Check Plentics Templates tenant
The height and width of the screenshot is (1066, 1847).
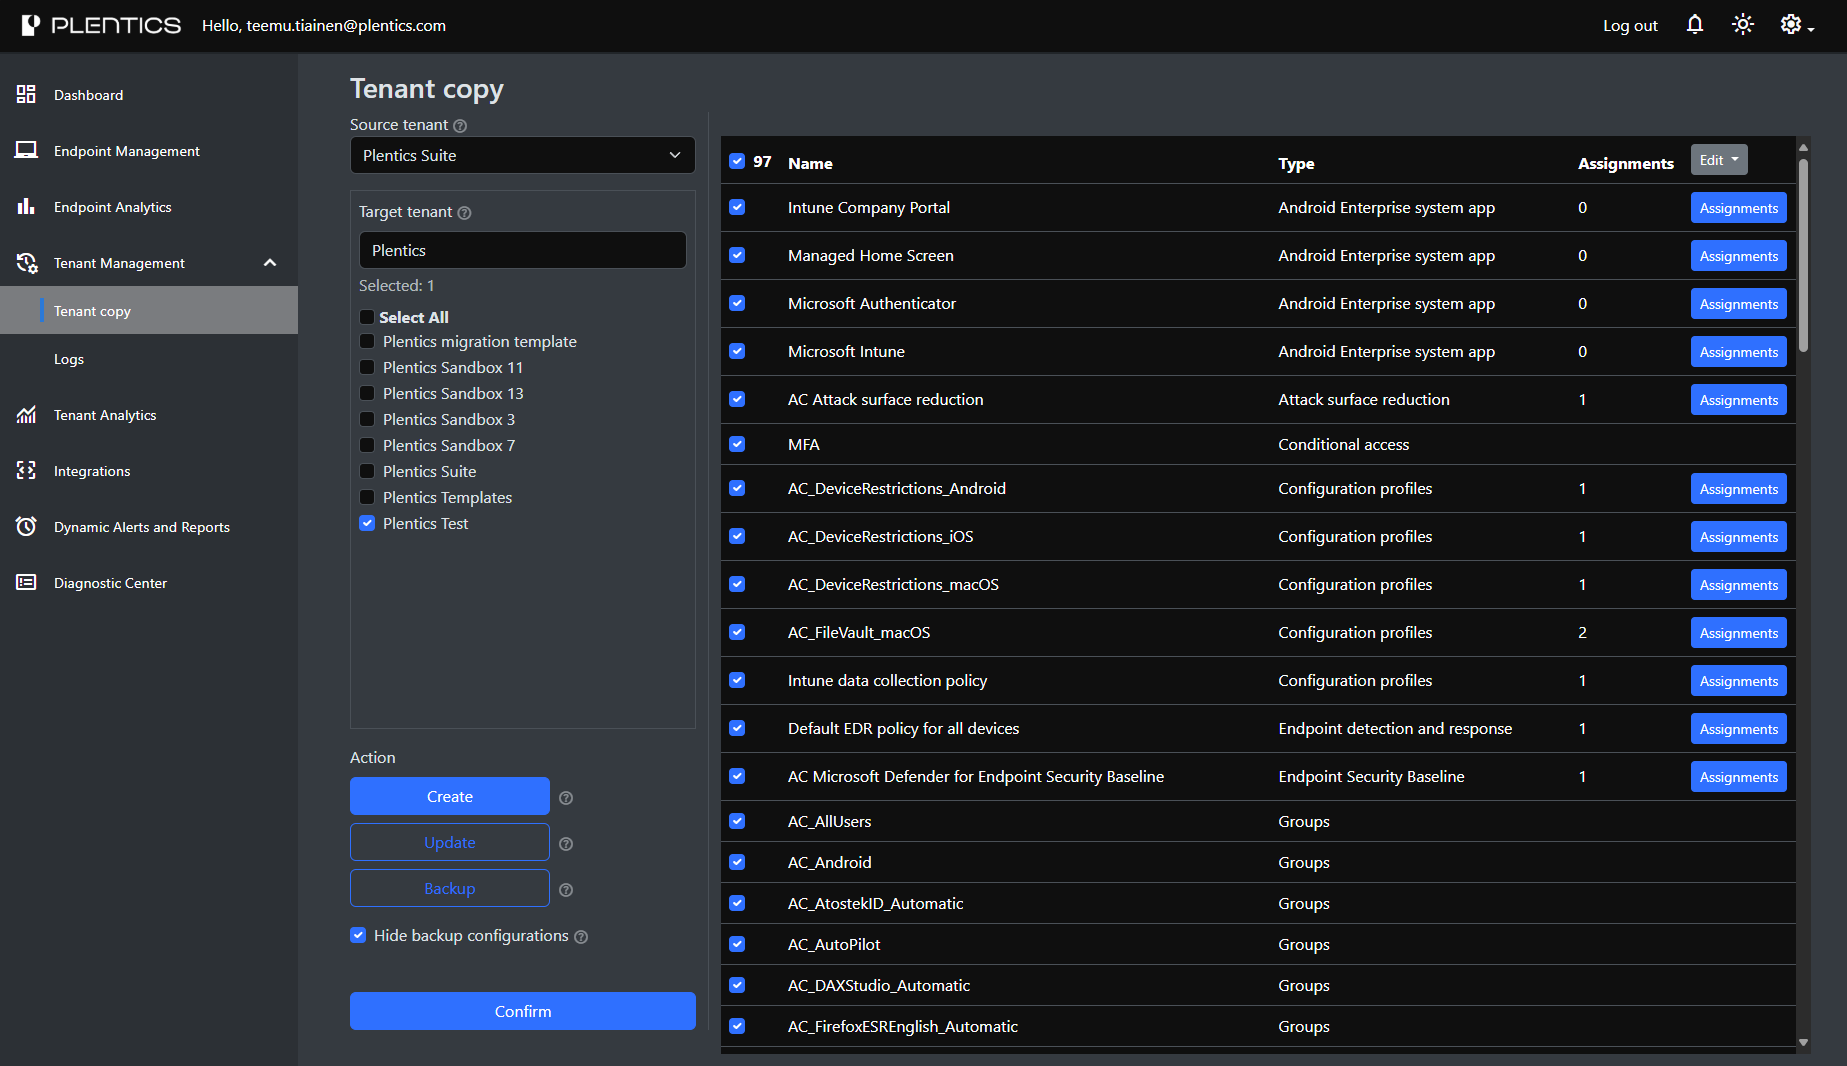pyautogui.click(x=367, y=497)
